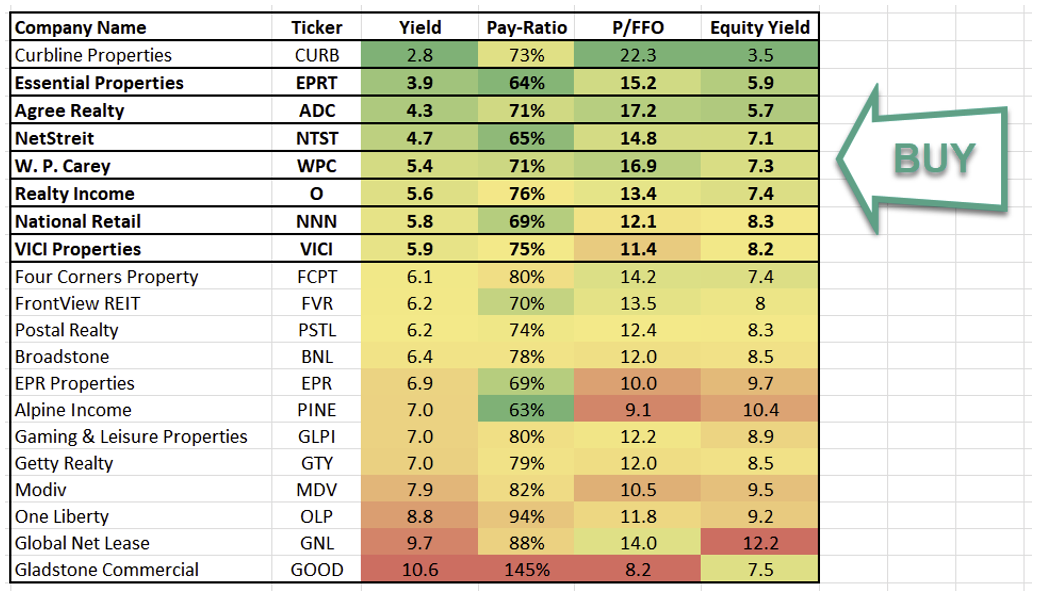
Task: Click the green BUY arrow shape
Action: click(x=920, y=159)
